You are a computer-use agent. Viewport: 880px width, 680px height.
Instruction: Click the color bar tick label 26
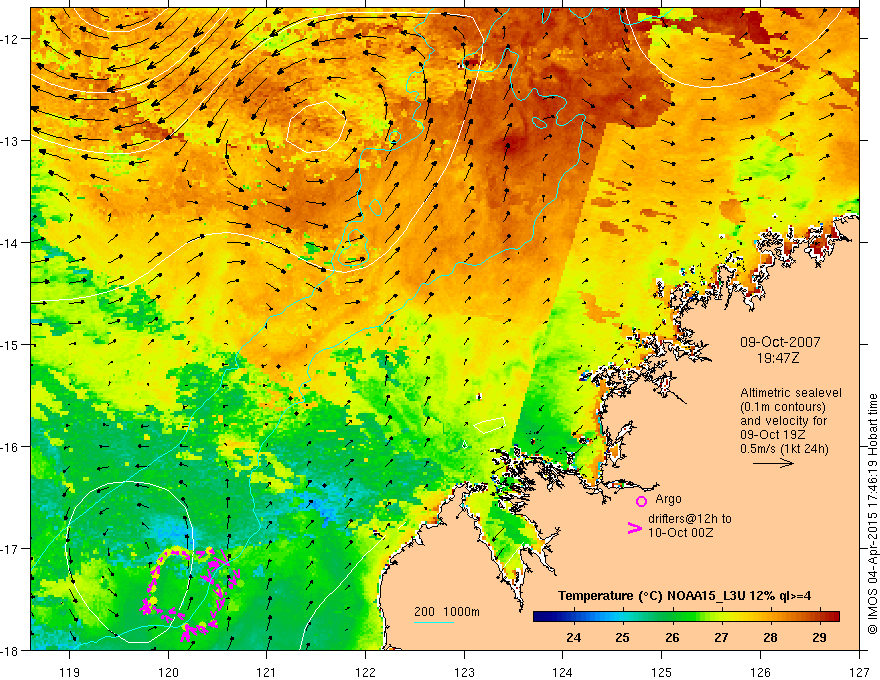(672, 637)
